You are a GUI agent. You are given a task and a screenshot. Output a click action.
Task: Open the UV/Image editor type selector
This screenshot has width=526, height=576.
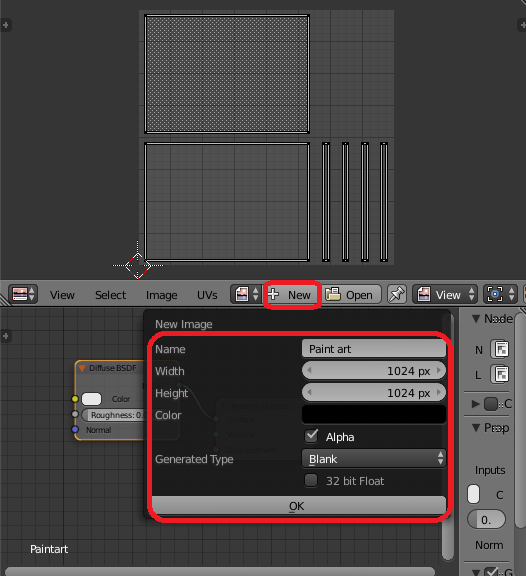pyautogui.click(x=23, y=294)
